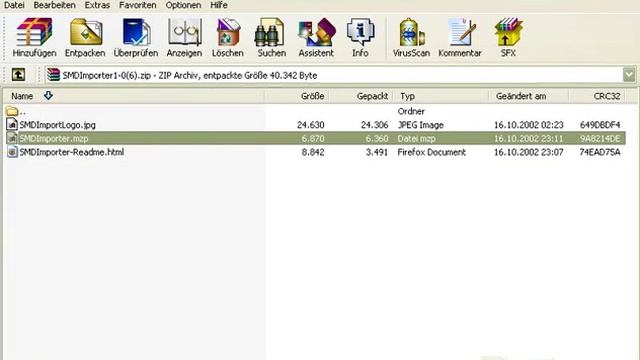The width and height of the screenshot is (640, 360).
Task: Open the Datei menu
Action: pos(14,5)
